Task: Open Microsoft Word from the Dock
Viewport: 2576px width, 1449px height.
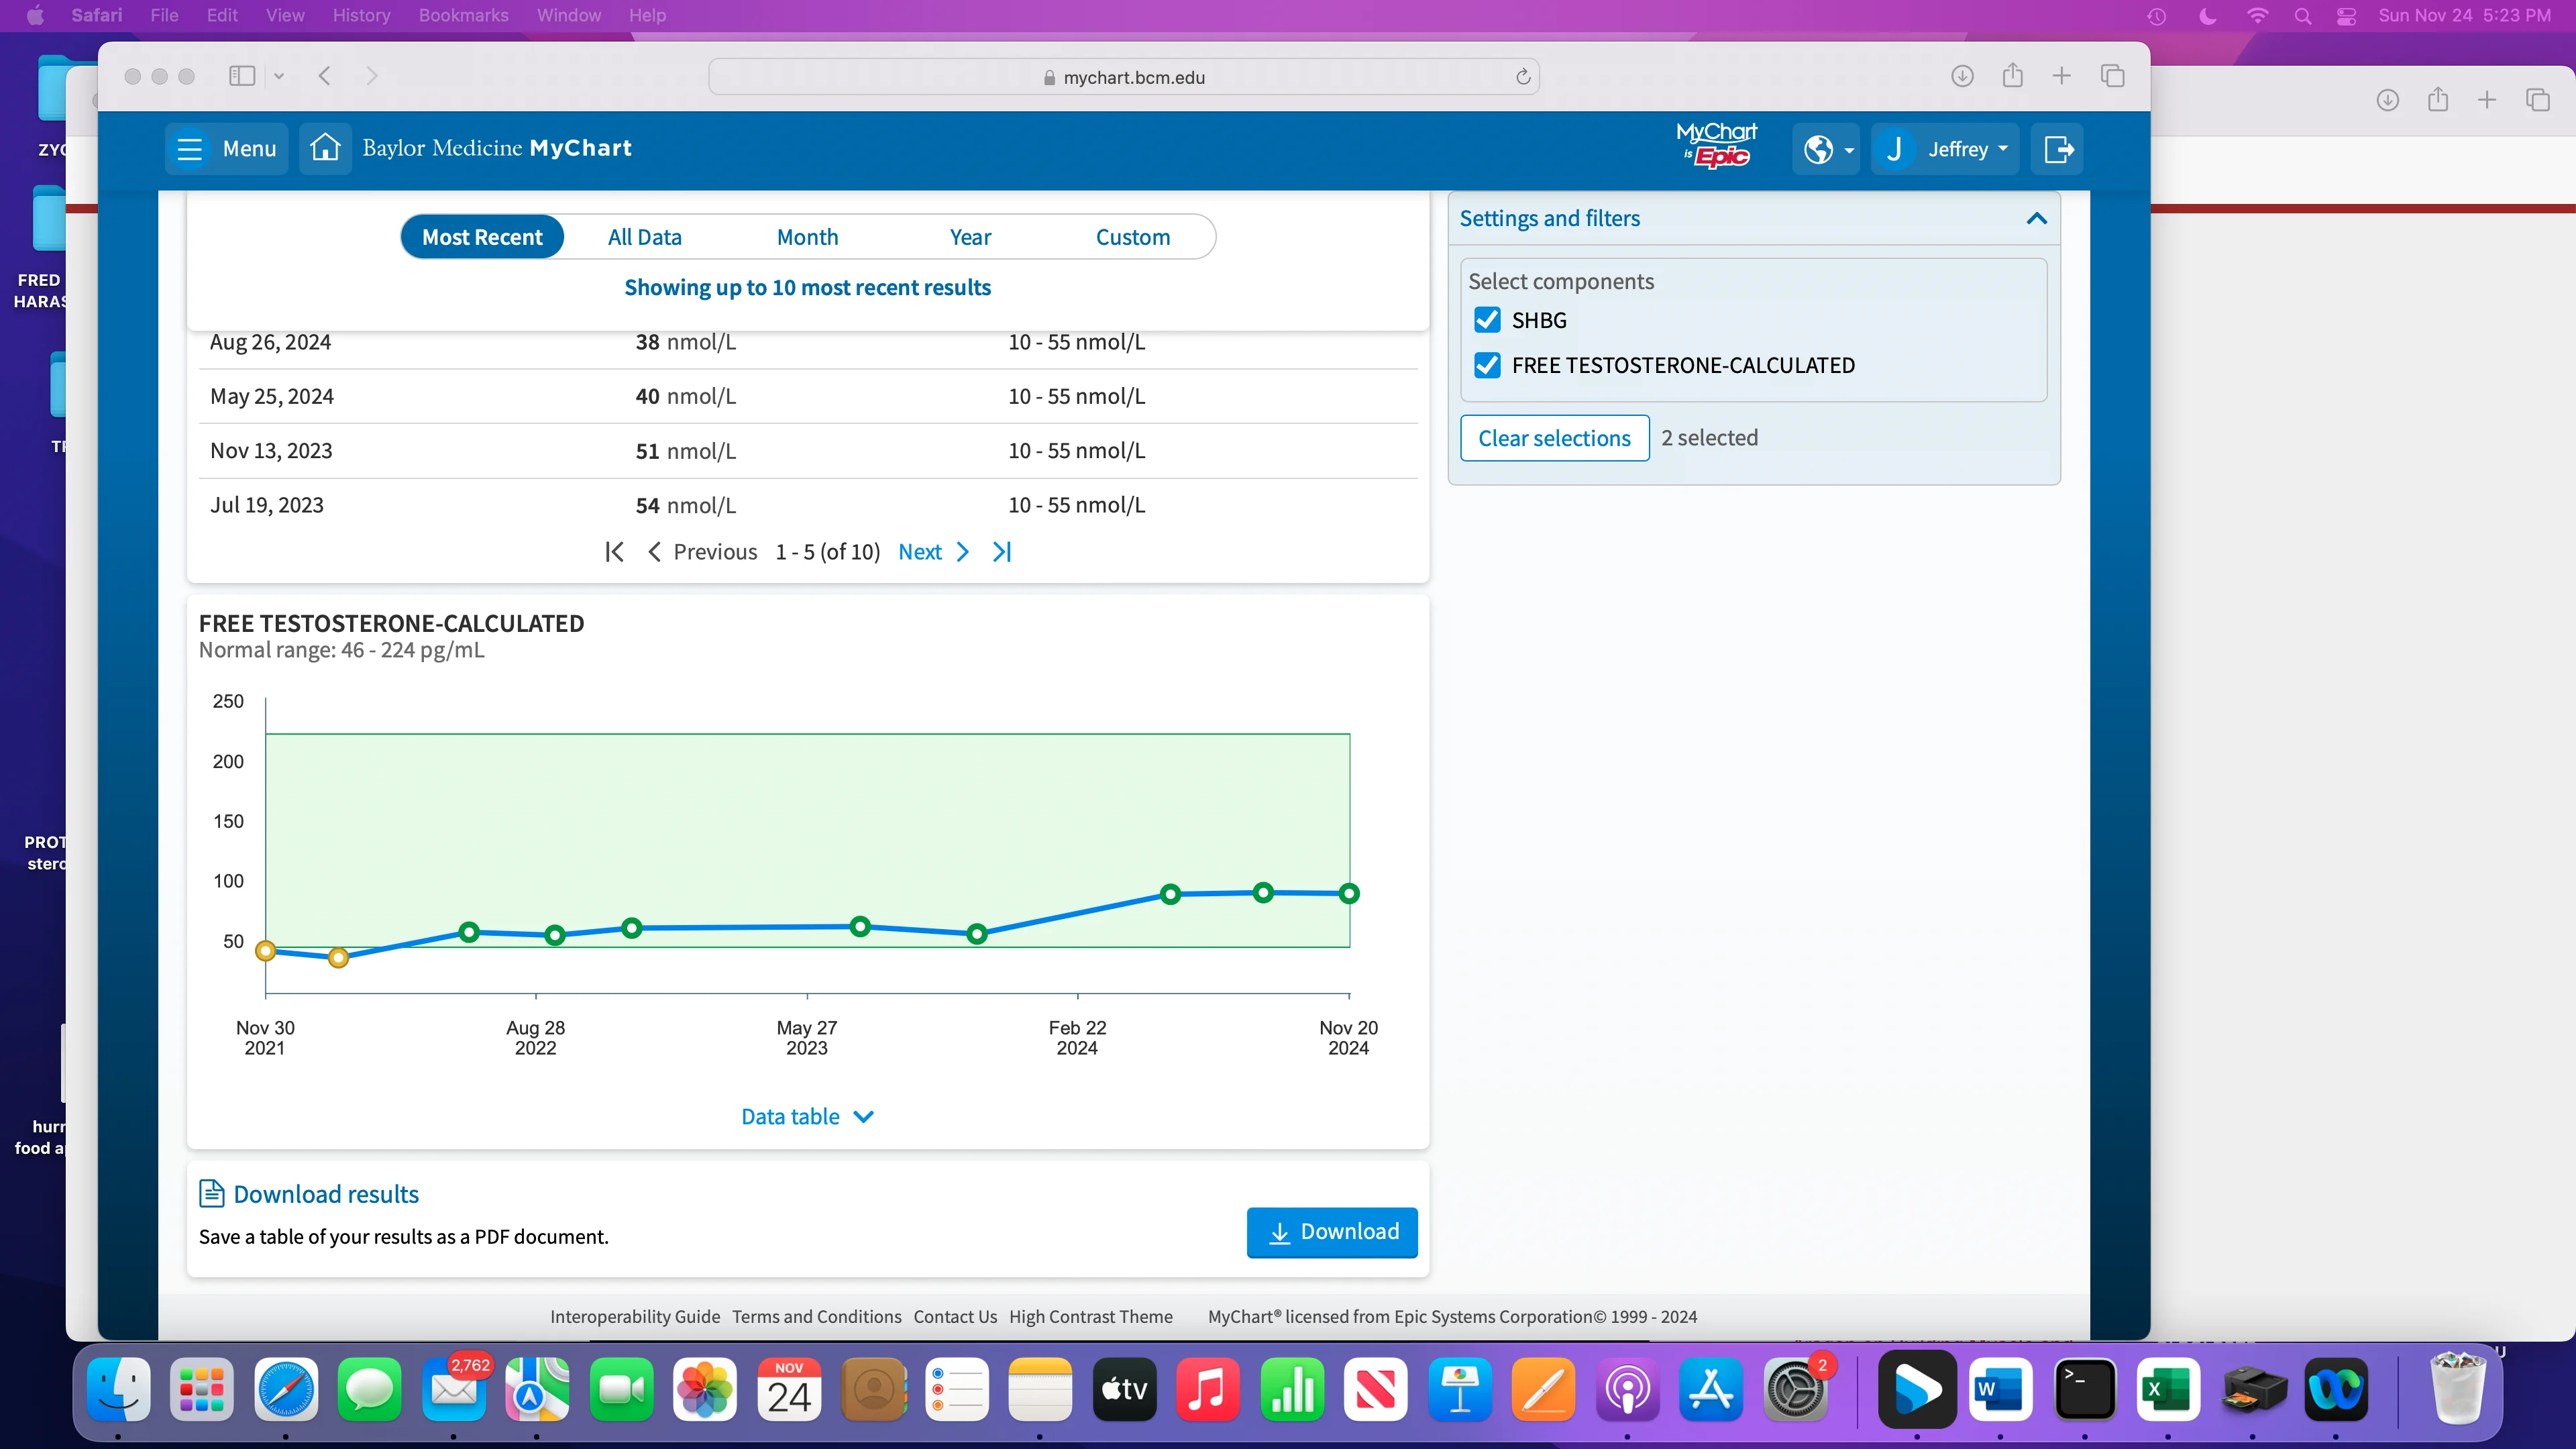Action: [2000, 1389]
